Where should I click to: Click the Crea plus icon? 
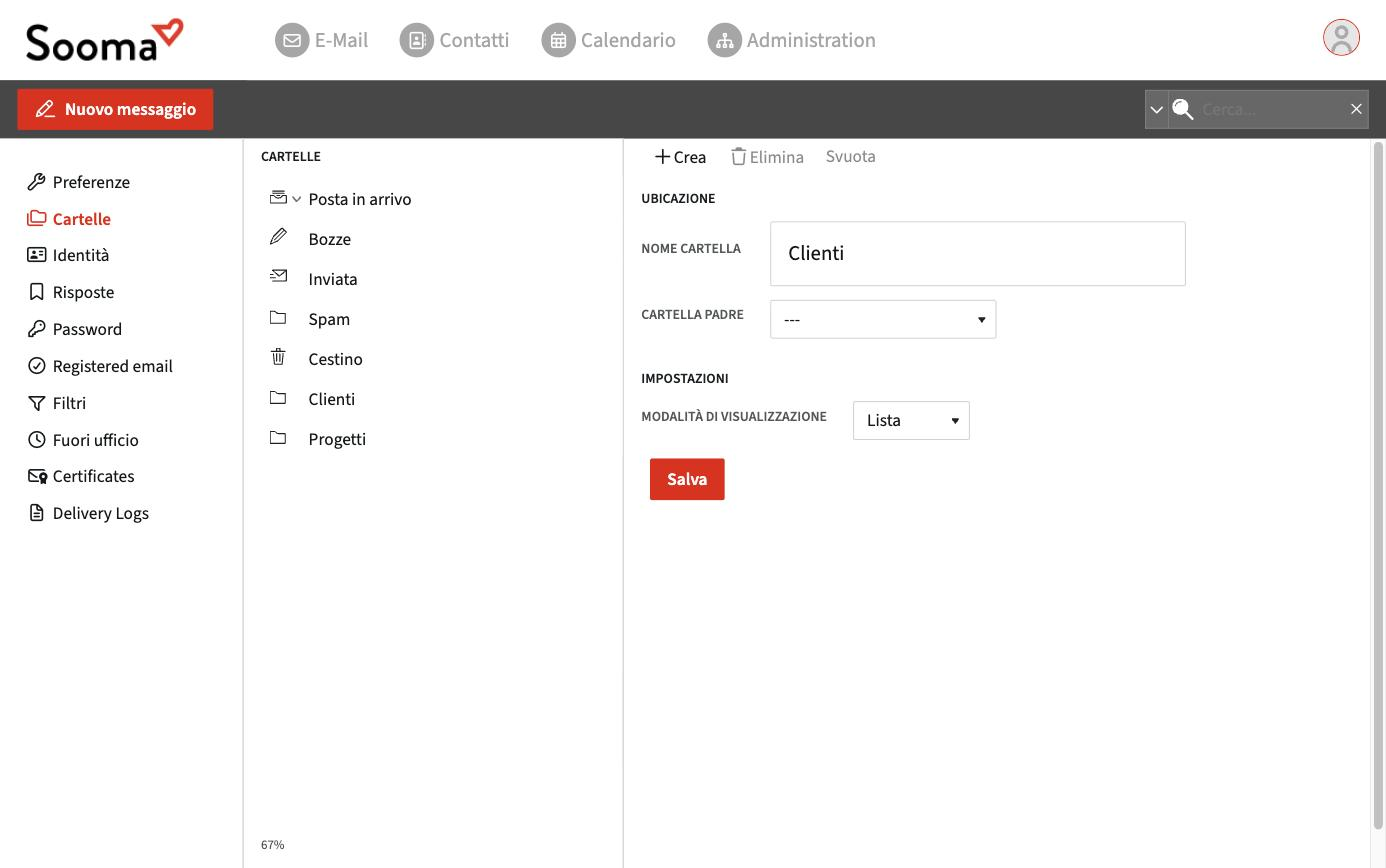point(662,156)
